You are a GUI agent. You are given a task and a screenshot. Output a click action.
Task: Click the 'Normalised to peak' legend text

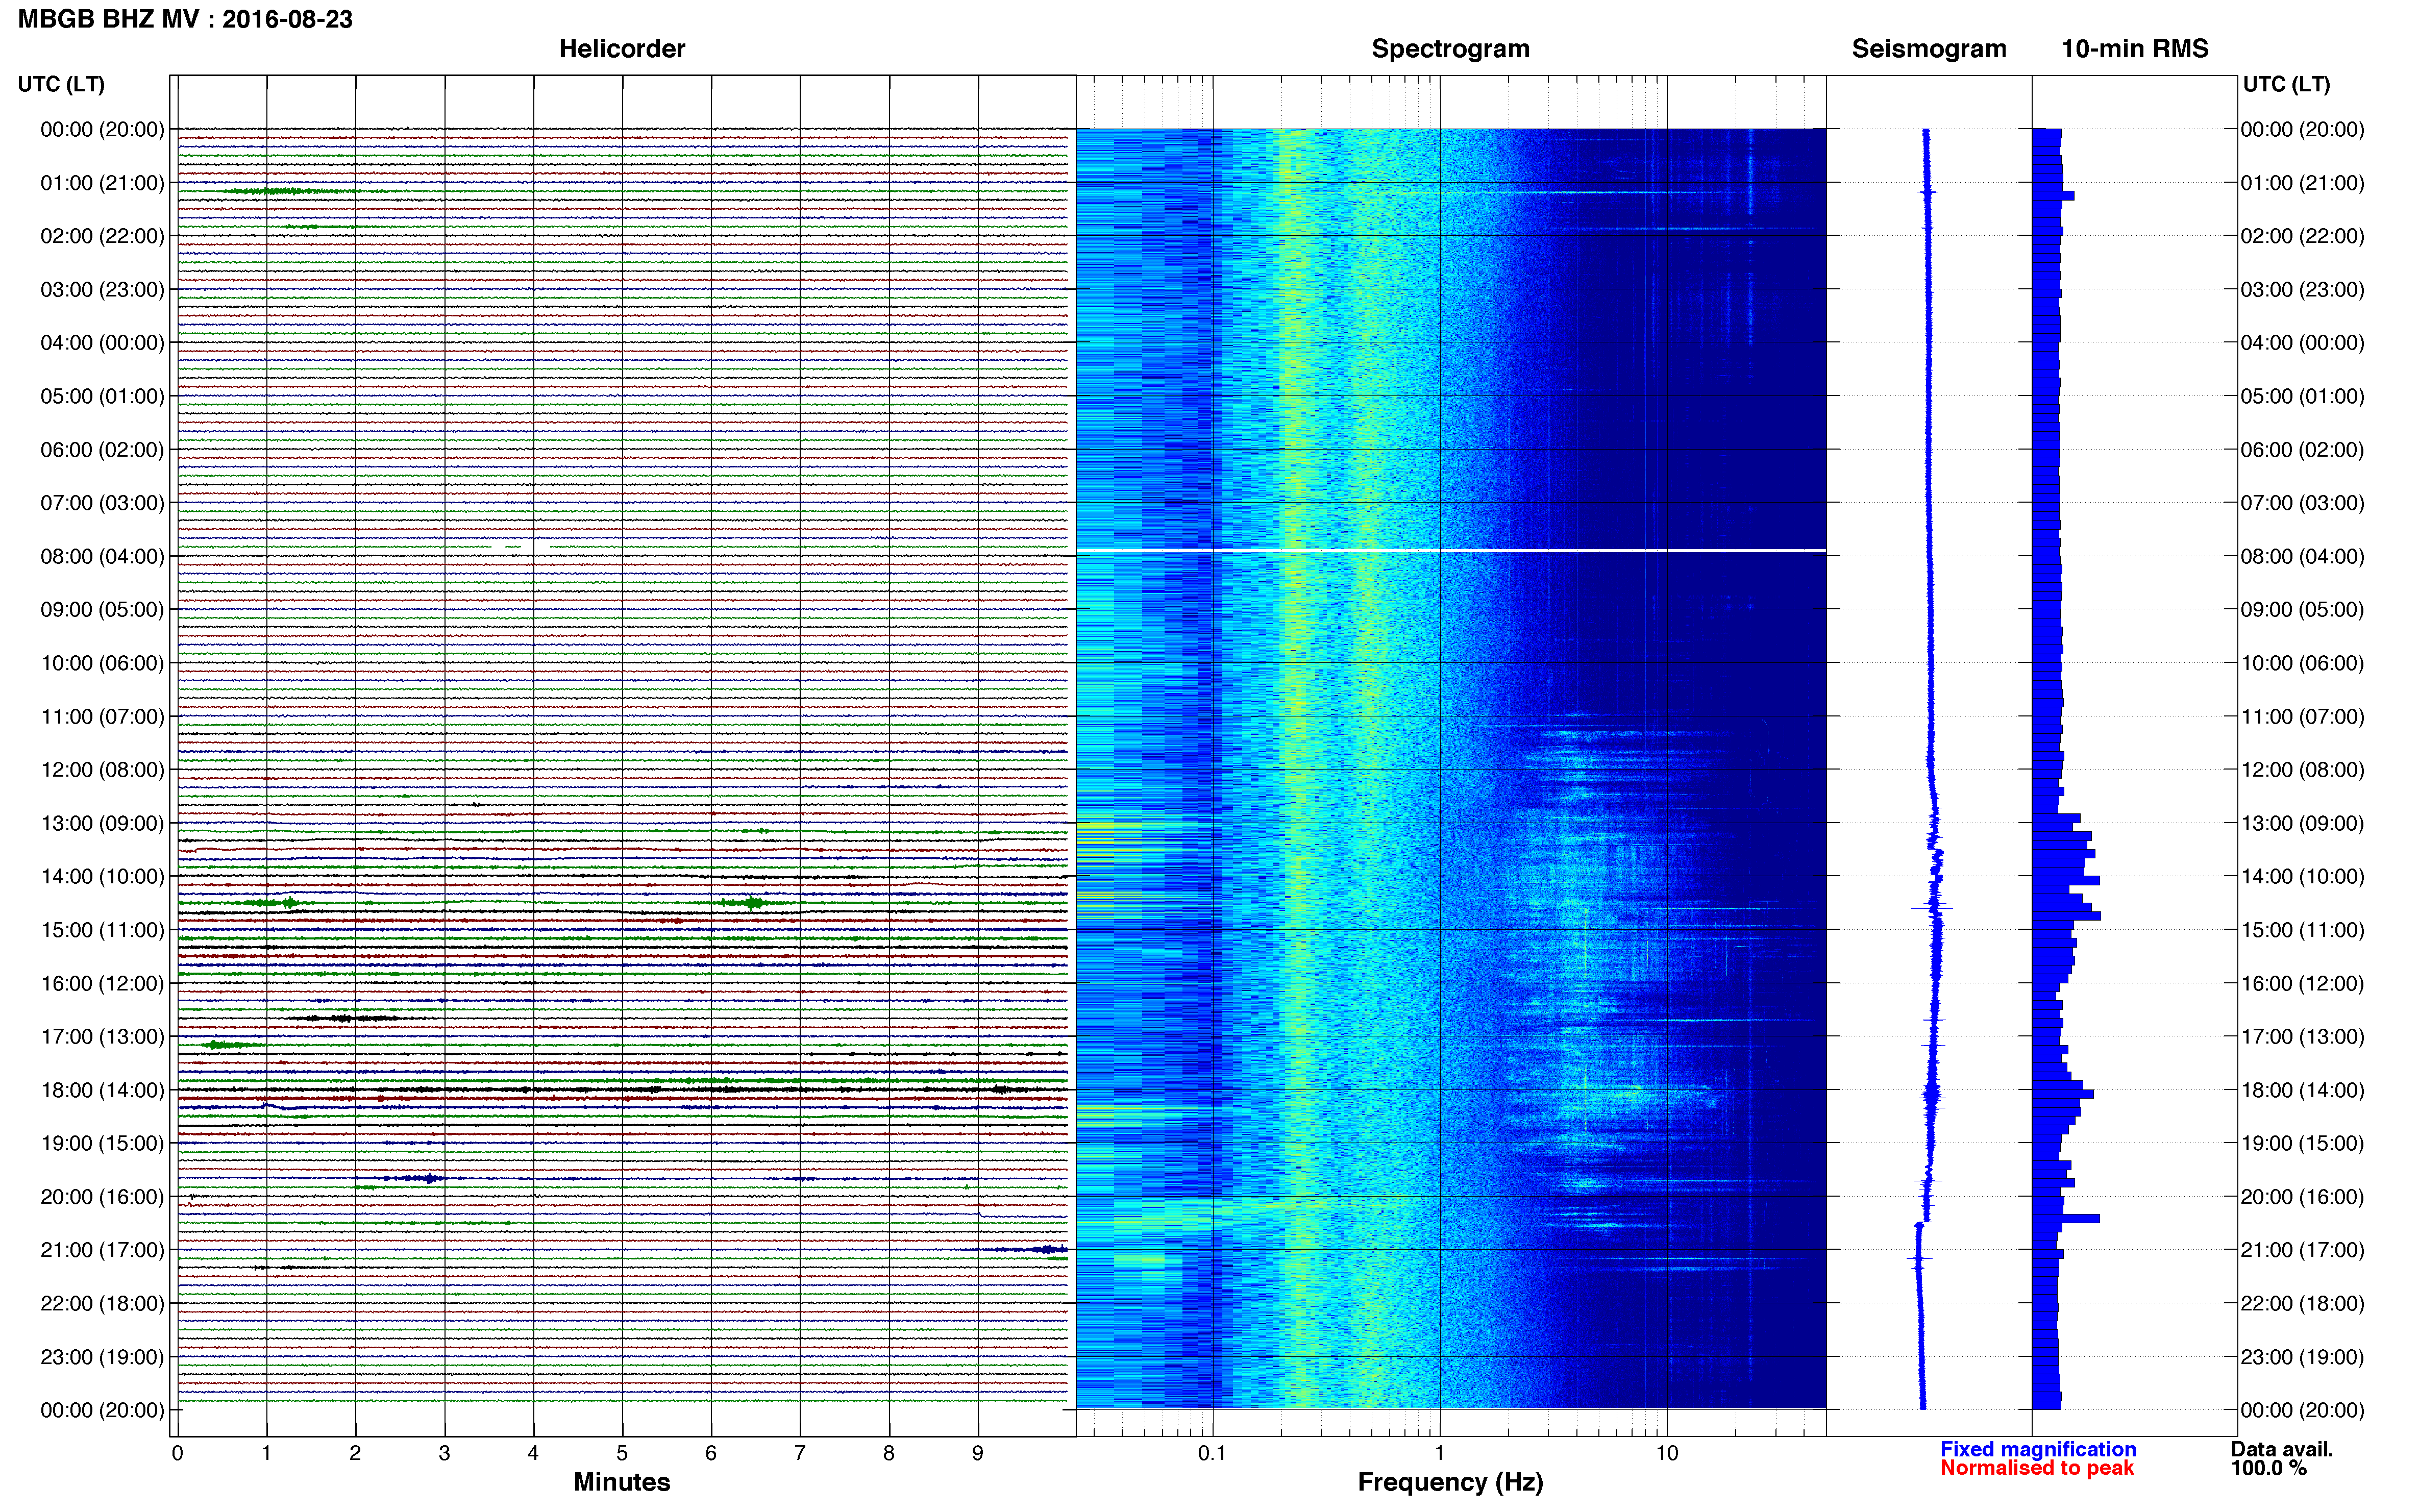point(2037,1468)
